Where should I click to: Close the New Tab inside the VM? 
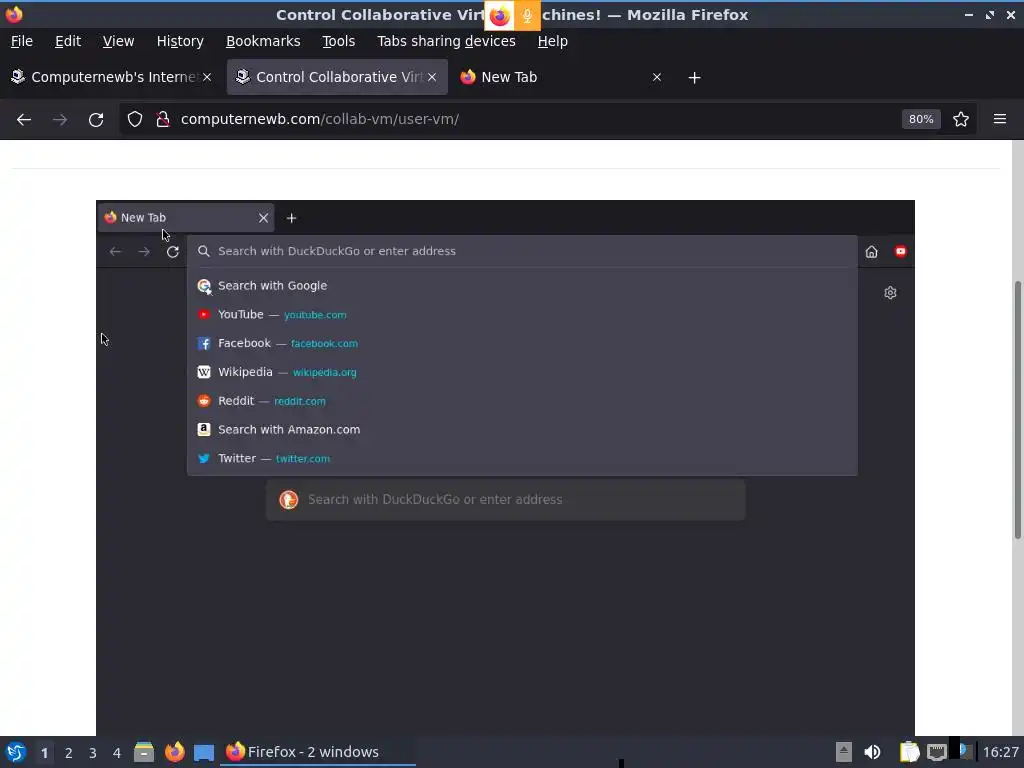click(x=263, y=218)
